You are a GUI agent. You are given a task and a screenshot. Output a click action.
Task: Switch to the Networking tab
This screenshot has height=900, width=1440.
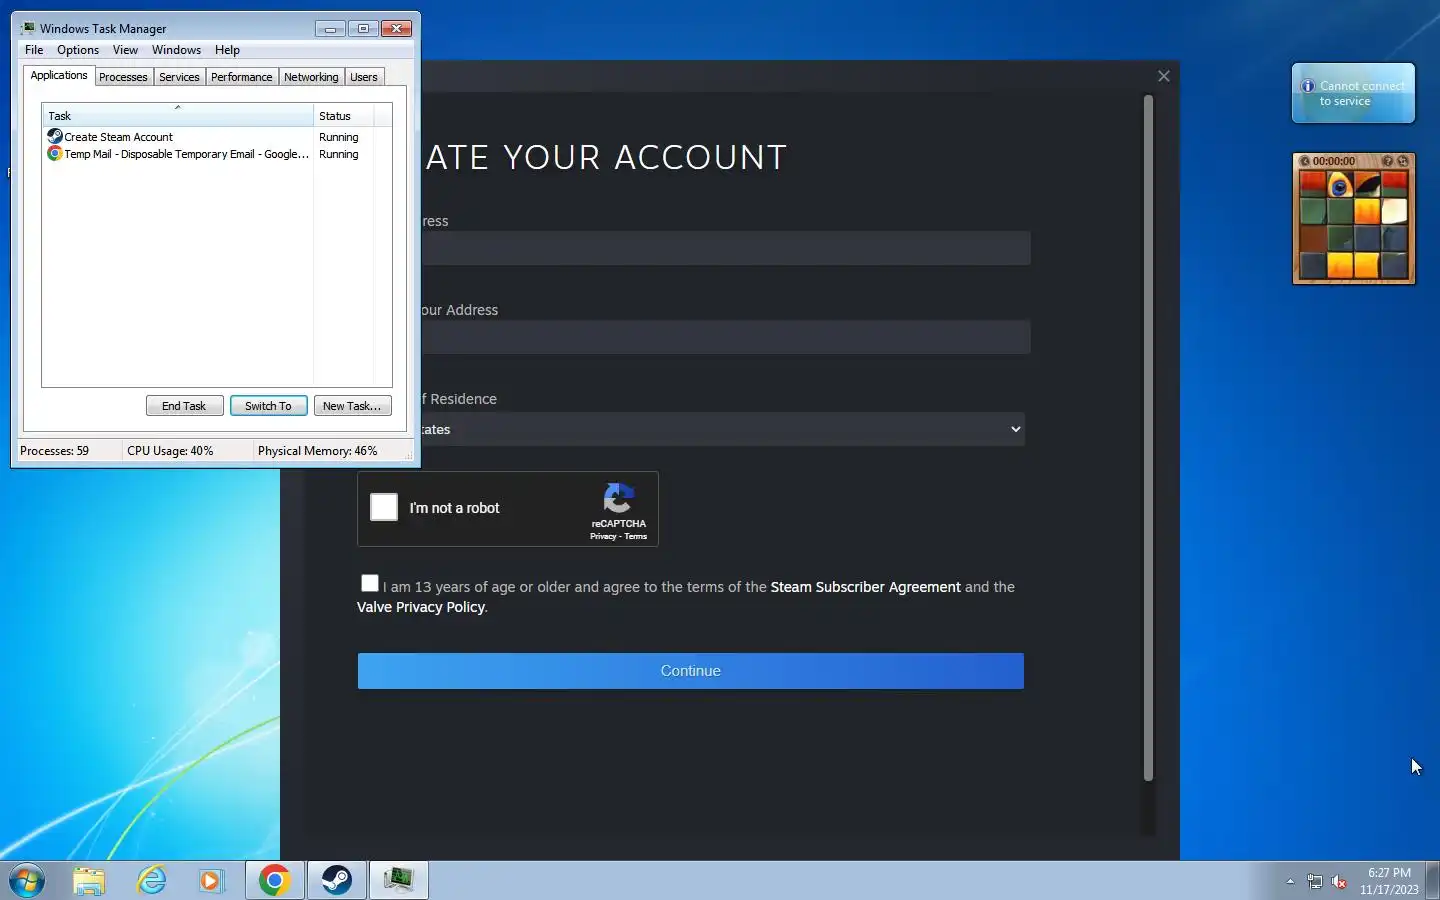(x=311, y=77)
